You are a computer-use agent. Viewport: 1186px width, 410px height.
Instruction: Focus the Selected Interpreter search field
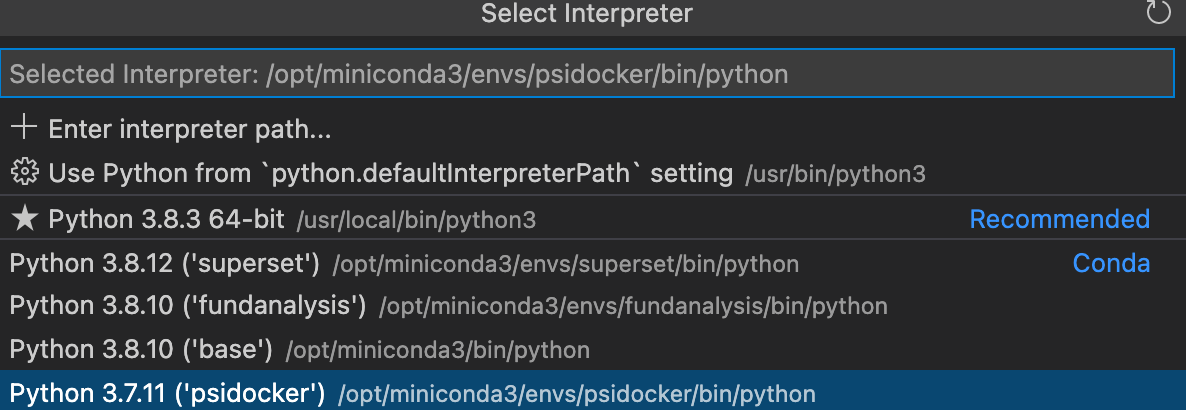(x=587, y=74)
